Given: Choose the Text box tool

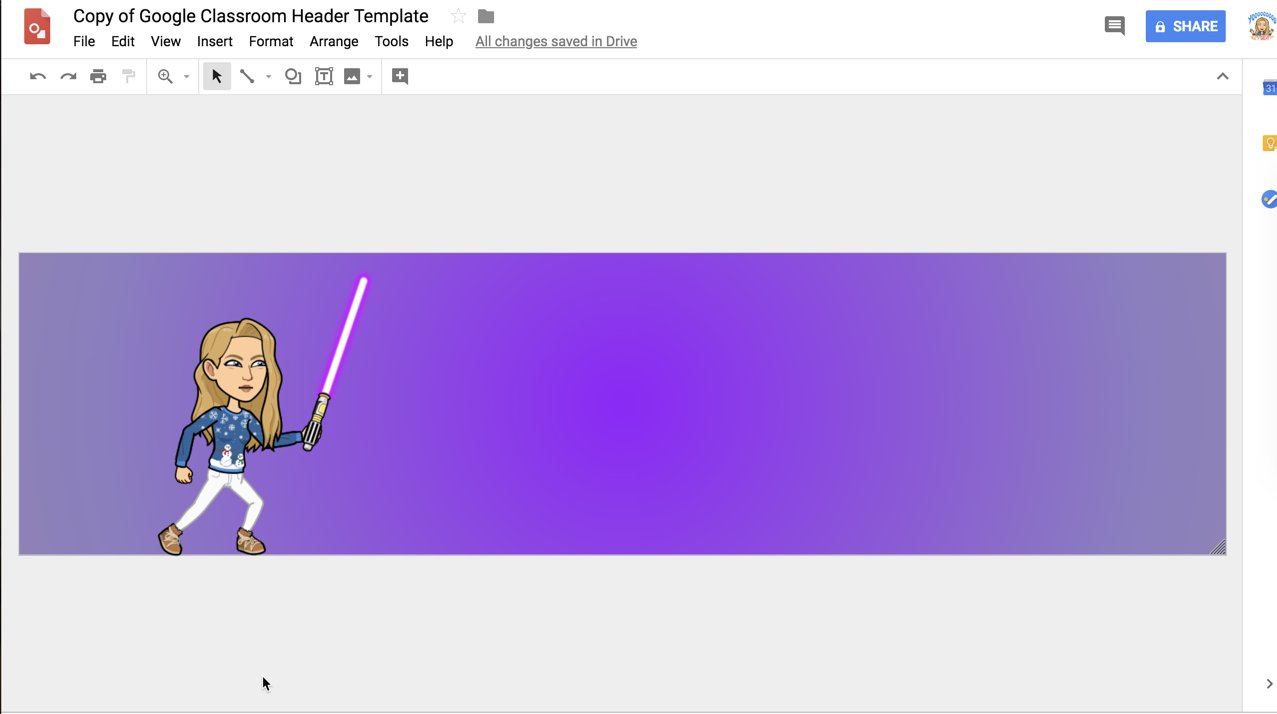Looking at the screenshot, I should coord(324,76).
